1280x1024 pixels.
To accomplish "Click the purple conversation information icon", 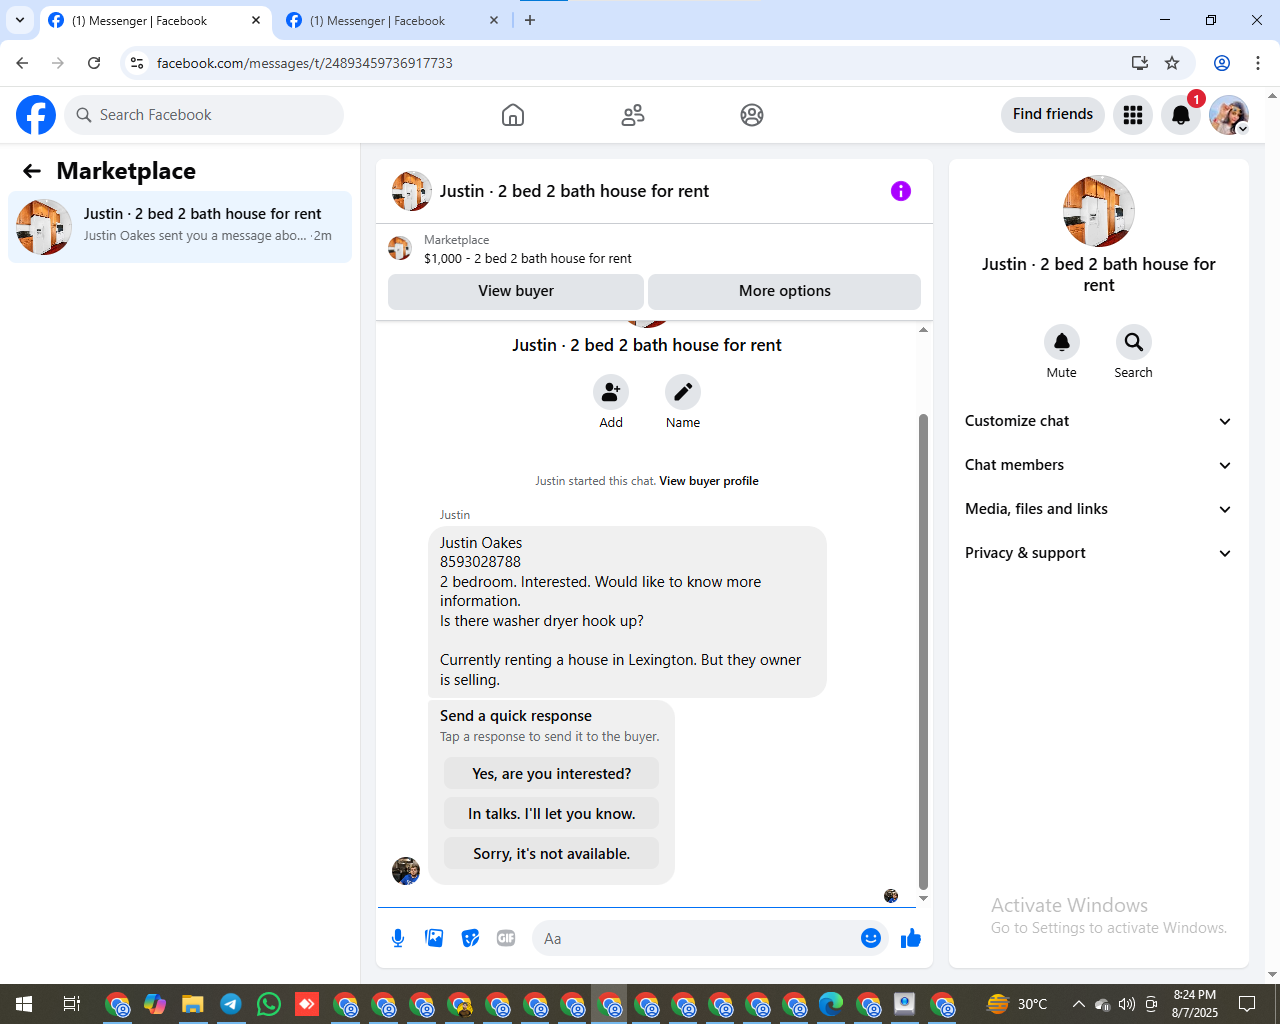I will pyautogui.click(x=901, y=191).
